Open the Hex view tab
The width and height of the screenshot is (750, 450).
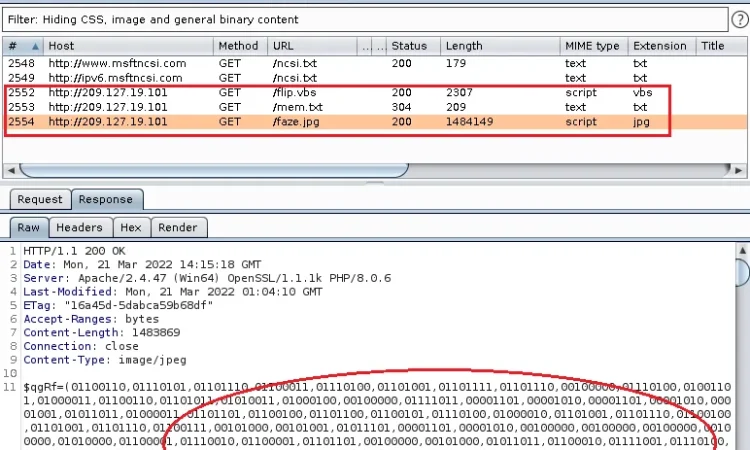pyautogui.click(x=131, y=228)
